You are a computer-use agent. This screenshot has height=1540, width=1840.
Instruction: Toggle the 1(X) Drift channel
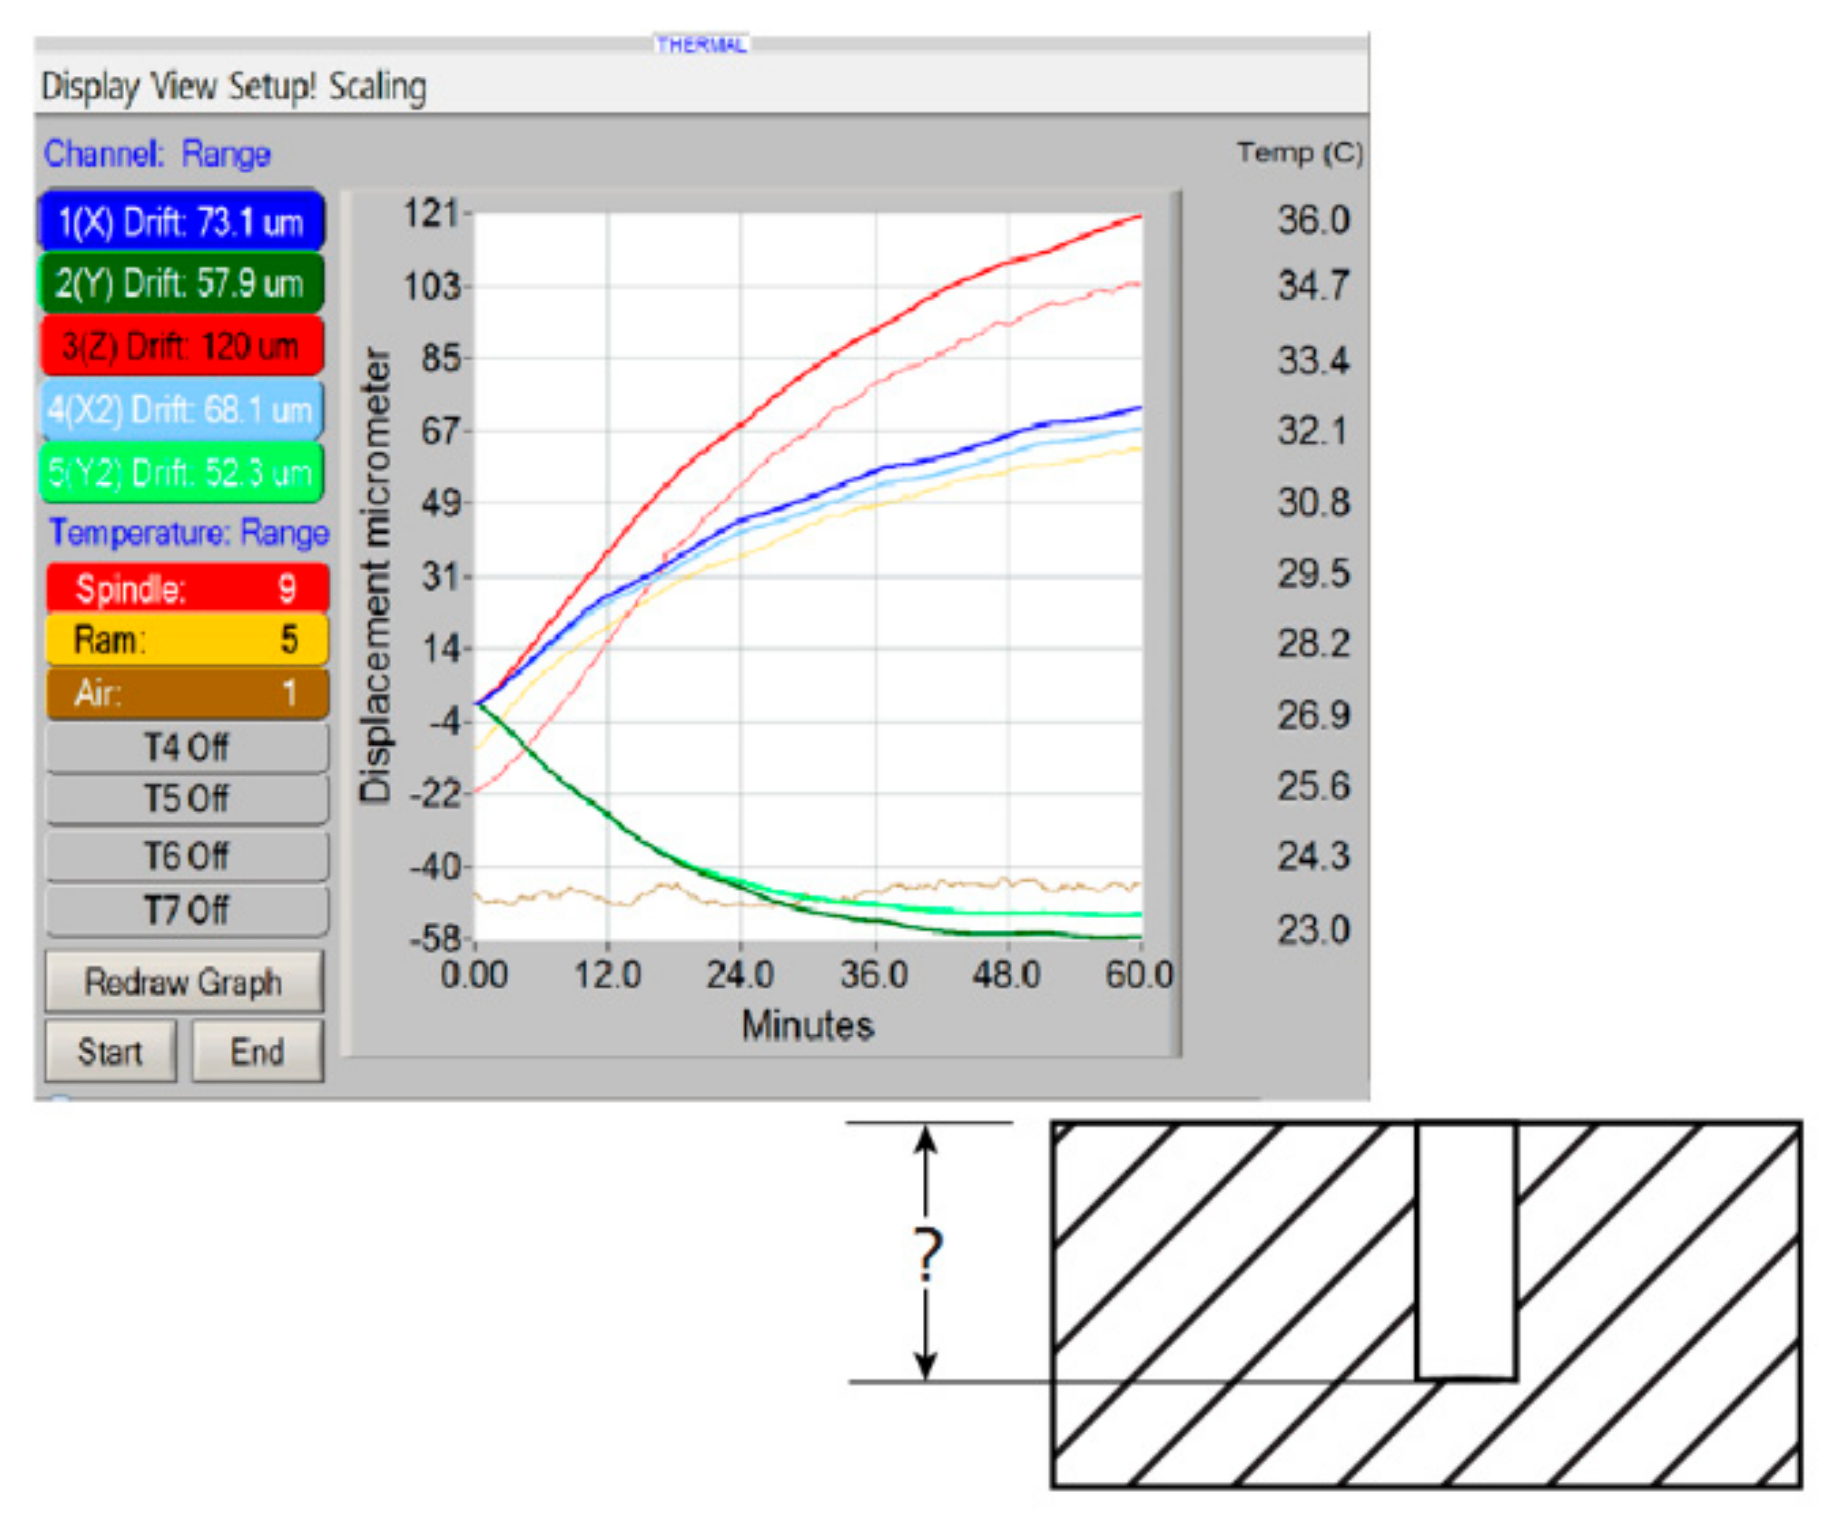point(181,221)
